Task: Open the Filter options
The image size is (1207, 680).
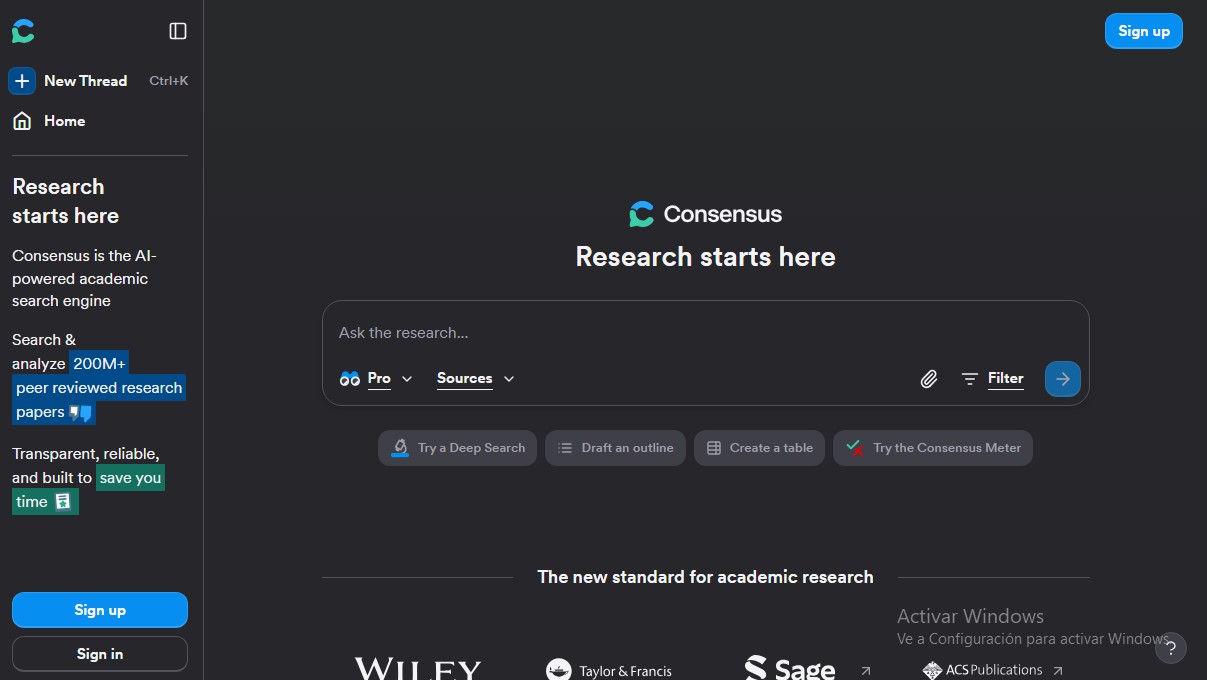Action: (x=993, y=378)
